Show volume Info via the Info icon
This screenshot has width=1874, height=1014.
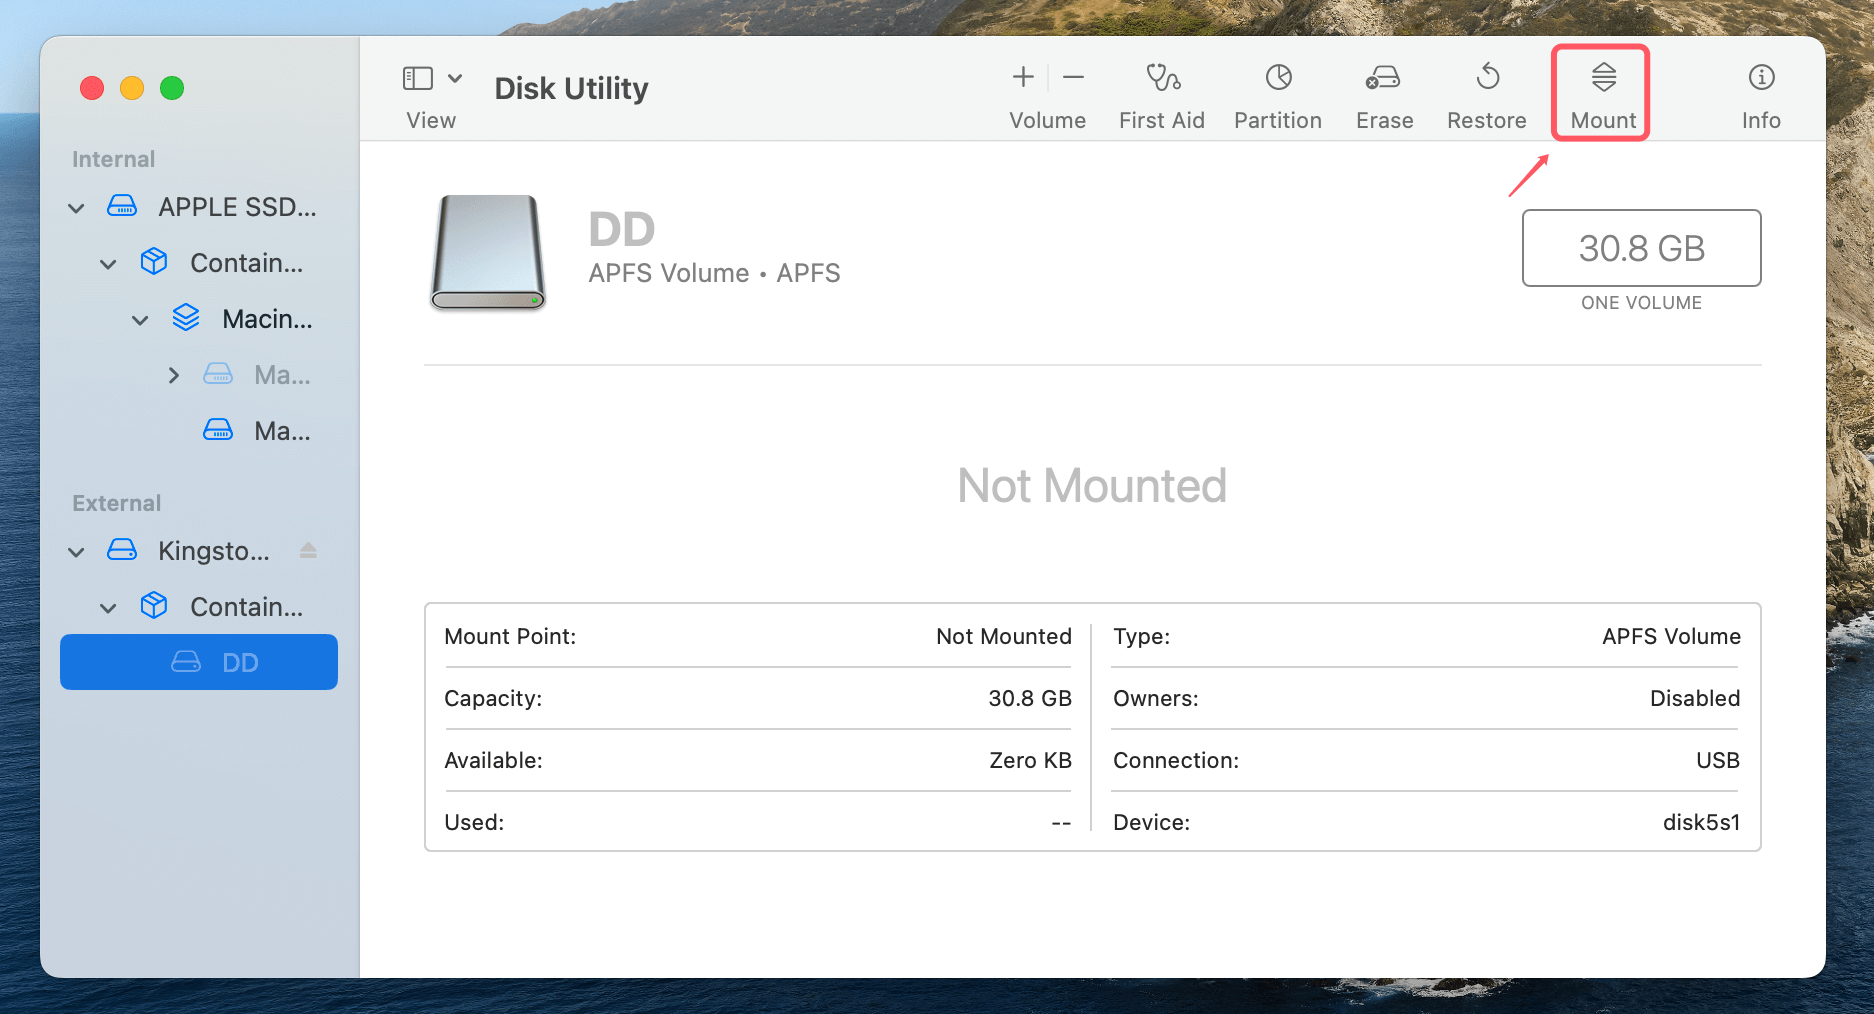tap(1760, 90)
